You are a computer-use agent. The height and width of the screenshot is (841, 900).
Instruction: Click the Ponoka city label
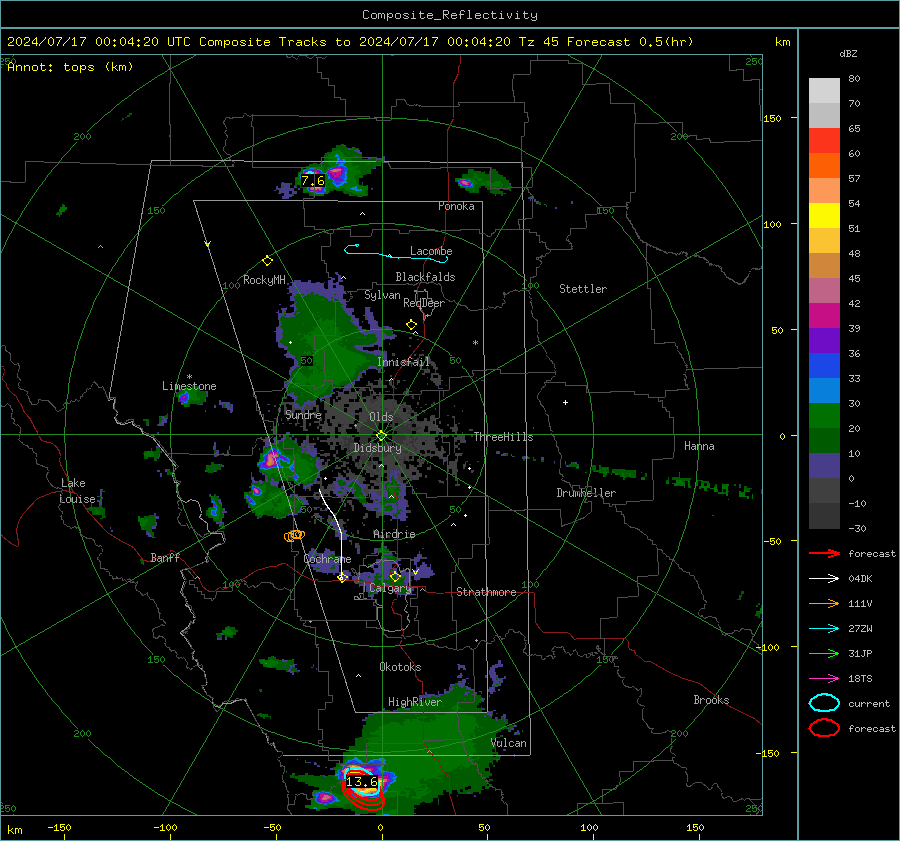456,206
